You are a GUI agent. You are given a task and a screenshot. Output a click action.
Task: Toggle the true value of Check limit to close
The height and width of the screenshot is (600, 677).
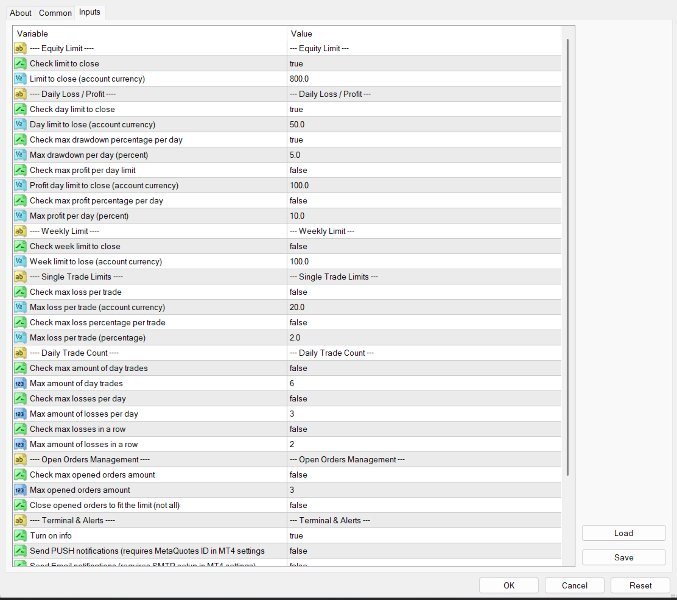(296, 63)
